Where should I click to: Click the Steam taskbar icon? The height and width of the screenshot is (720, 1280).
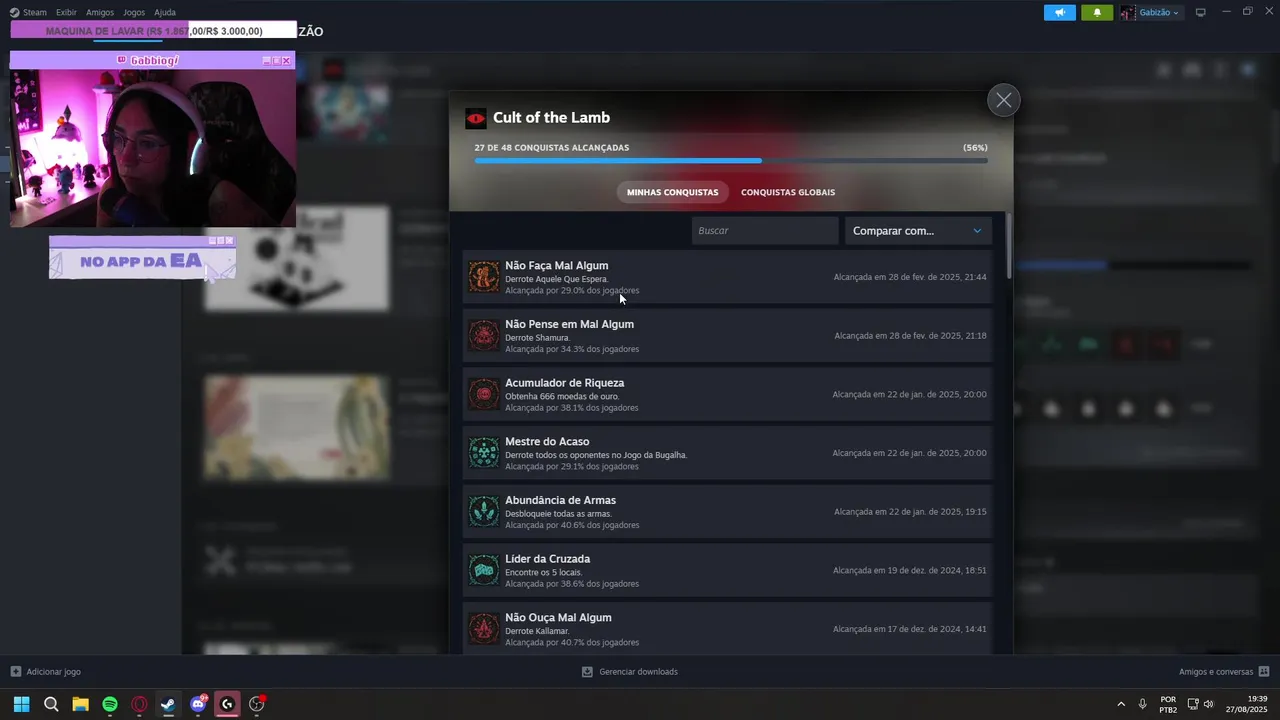click(168, 704)
